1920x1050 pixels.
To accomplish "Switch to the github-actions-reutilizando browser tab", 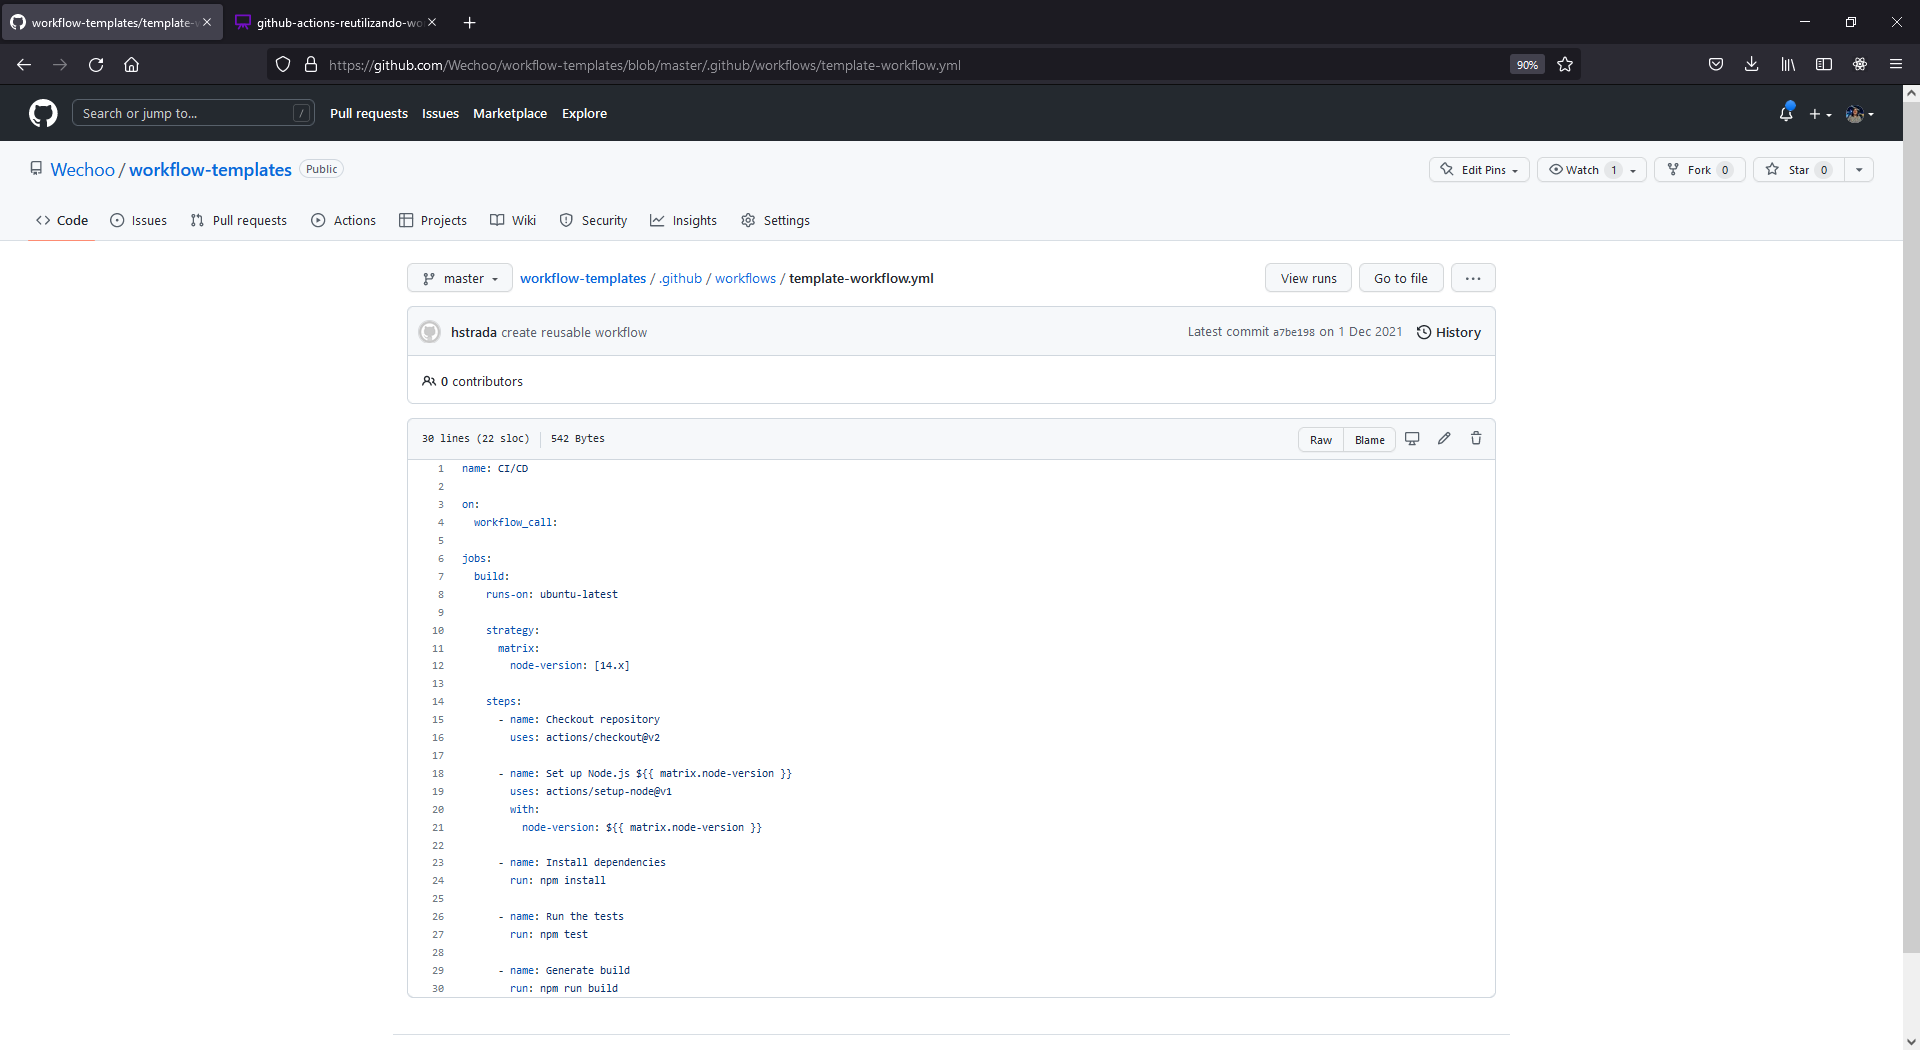I will click(x=336, y=22).
